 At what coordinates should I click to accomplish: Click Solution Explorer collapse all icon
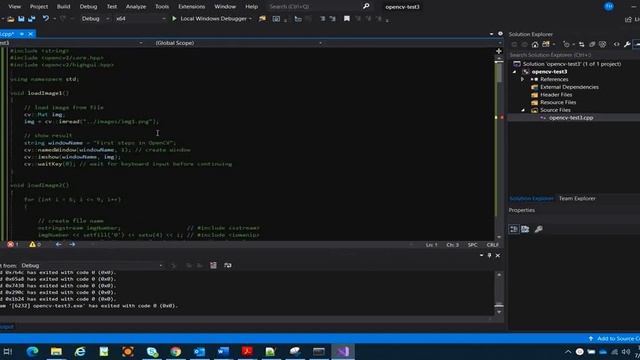(x=592, y=44)
